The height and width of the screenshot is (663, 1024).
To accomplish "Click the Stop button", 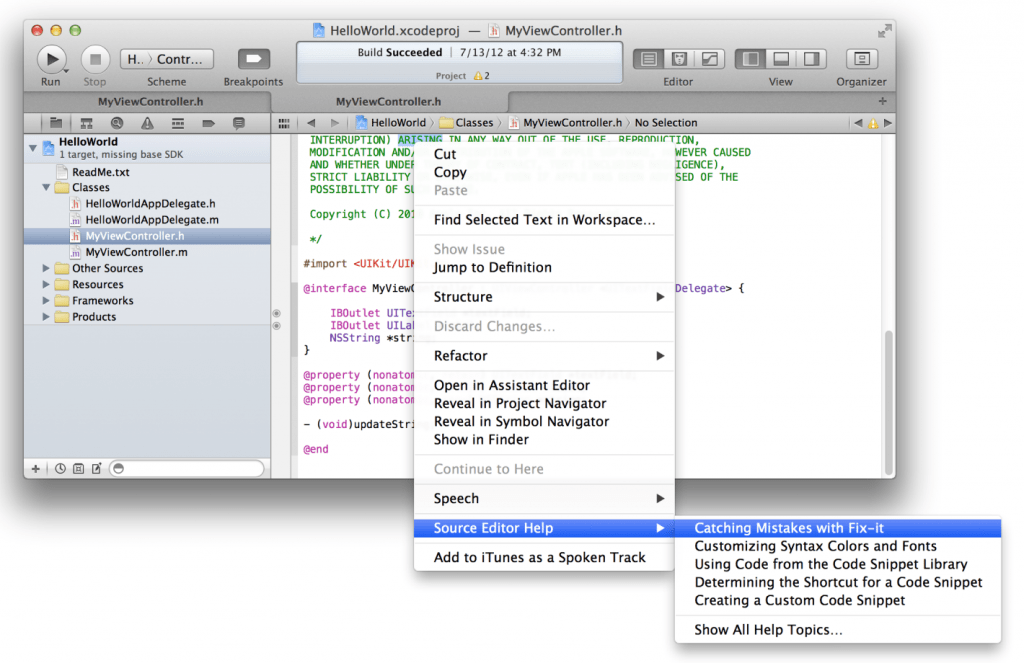I will pos(94,58).
